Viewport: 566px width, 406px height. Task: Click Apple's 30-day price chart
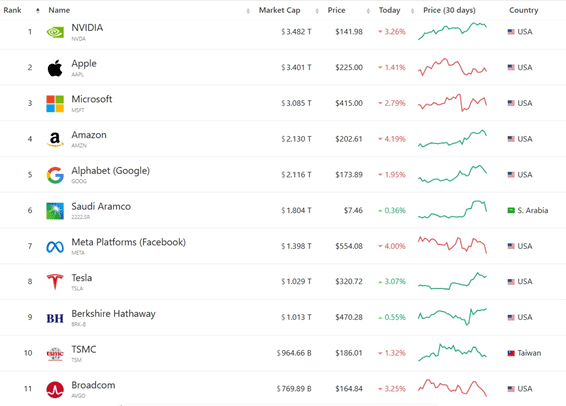[x=452, y=67]
